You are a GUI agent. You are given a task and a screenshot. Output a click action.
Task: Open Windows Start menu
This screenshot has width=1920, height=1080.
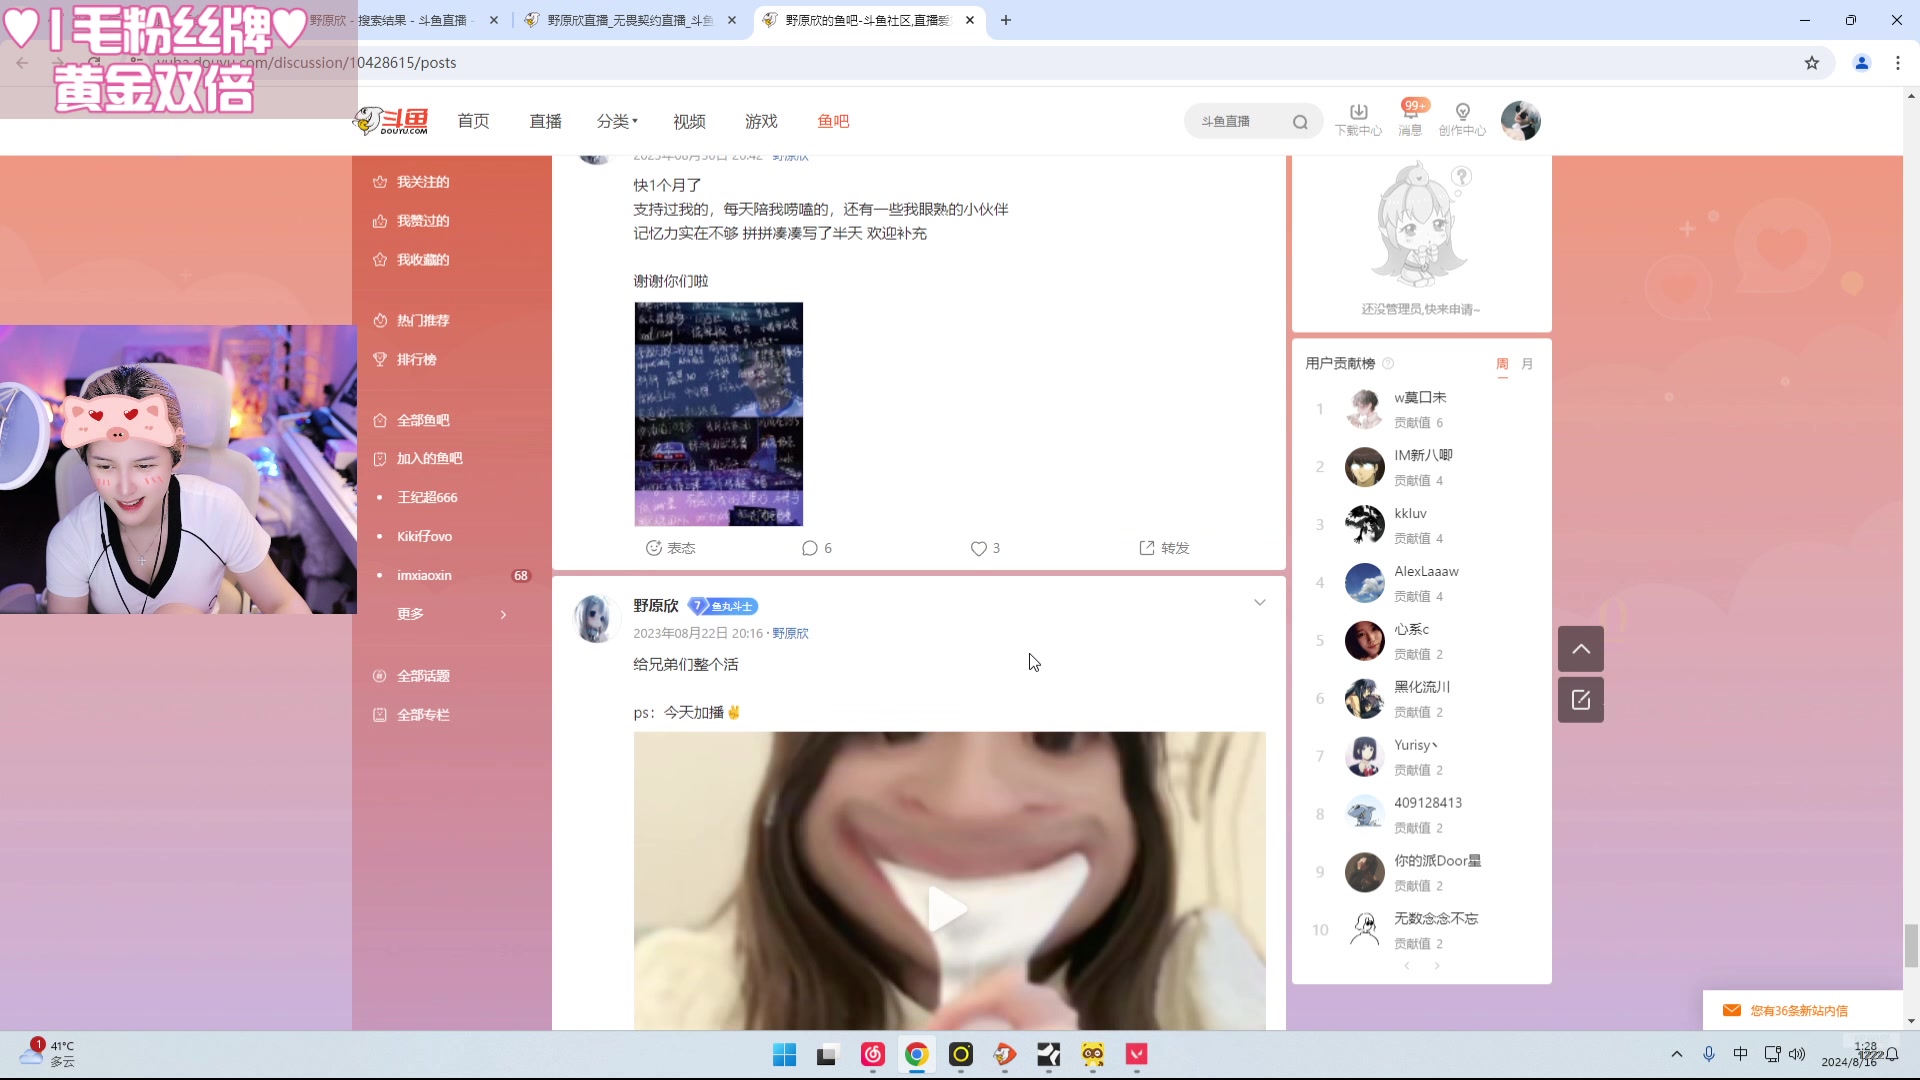[x=785, y=1055]
